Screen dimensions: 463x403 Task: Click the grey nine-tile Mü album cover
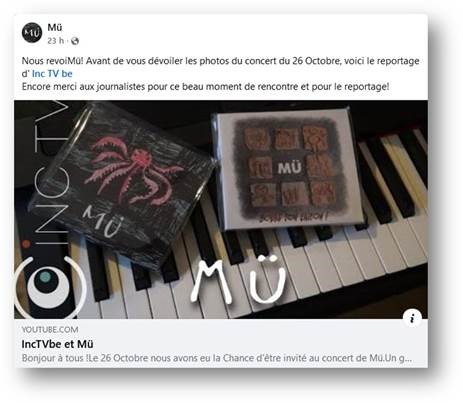(287, 168)
